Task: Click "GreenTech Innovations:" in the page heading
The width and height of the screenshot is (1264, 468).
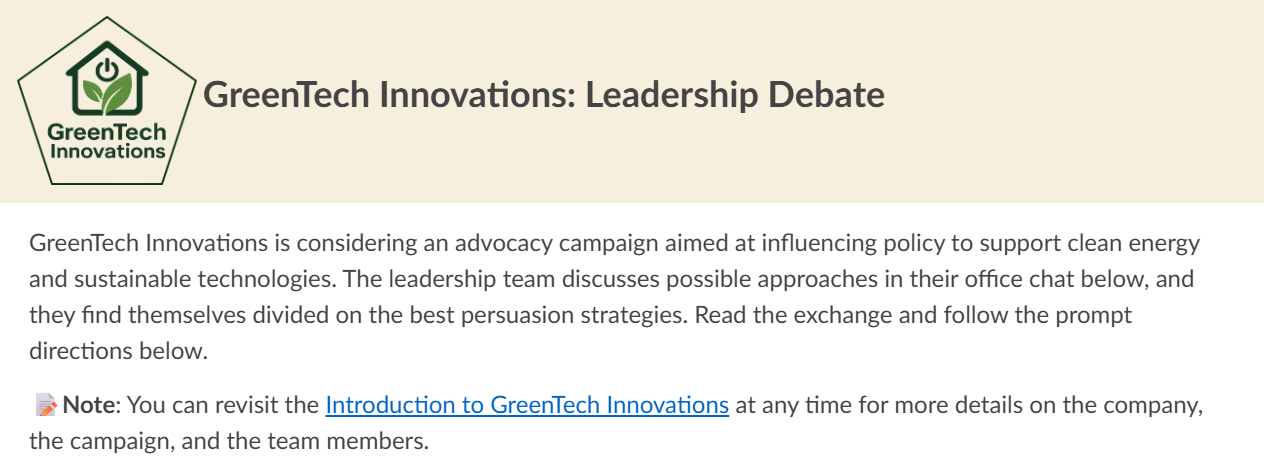Action: [x=390, y=95]
